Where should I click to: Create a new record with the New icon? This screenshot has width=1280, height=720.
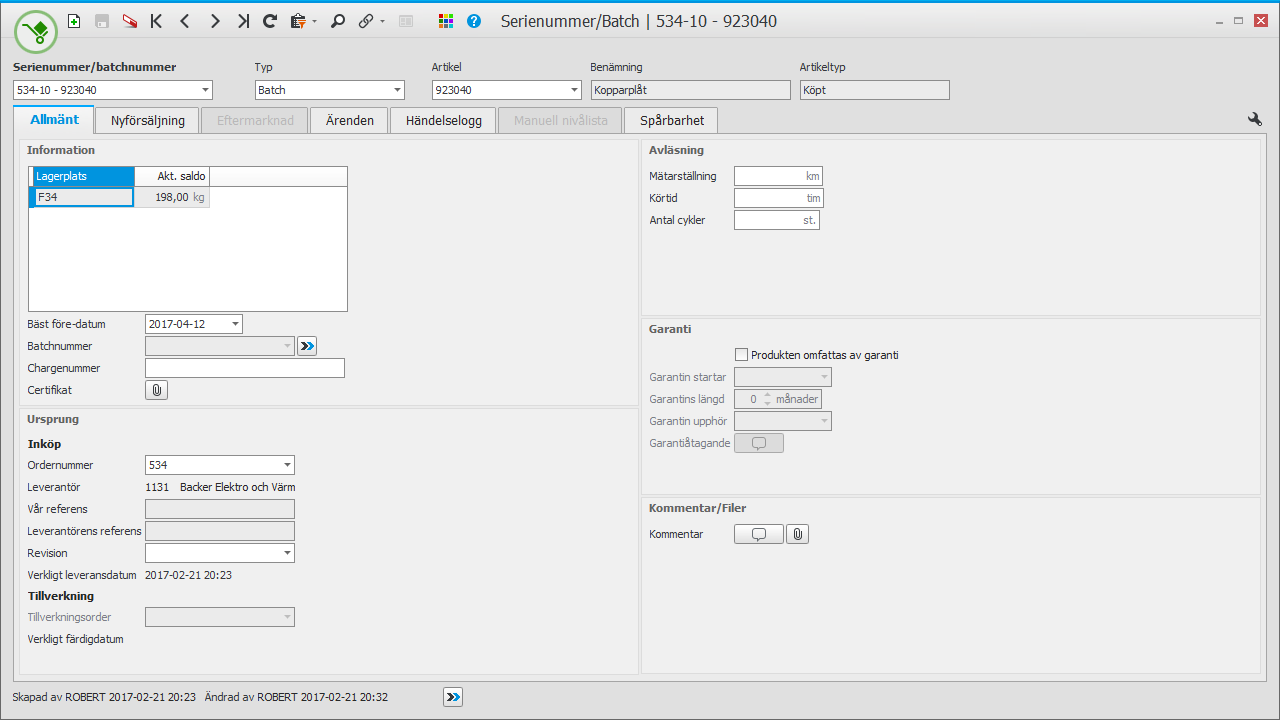click(74, 21)
